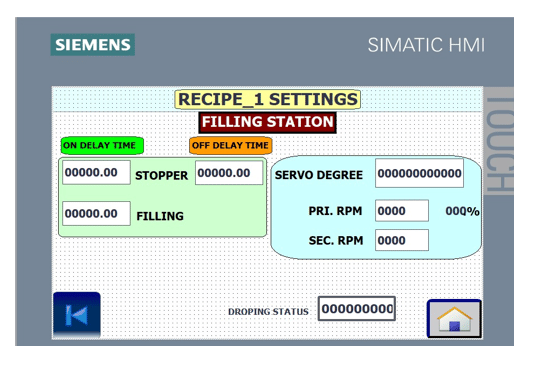Select the Filling on delay time field

tap(96, 214)
